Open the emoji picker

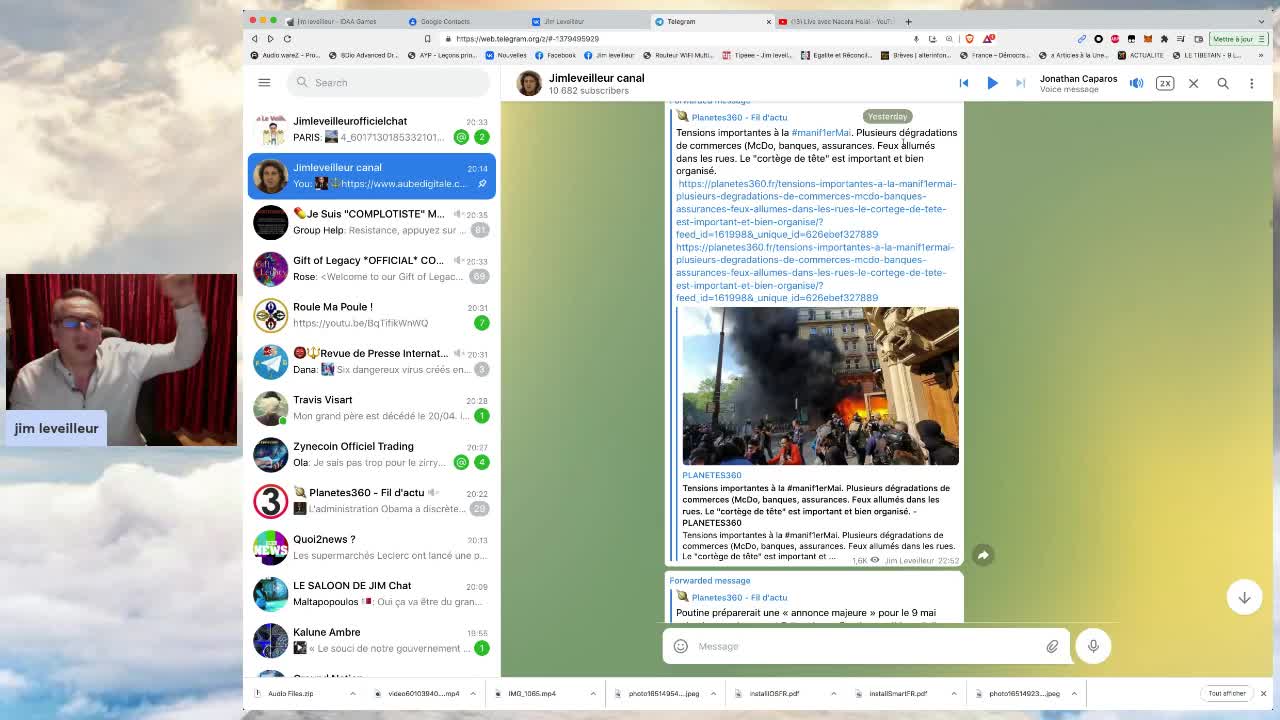pos(681,646)
